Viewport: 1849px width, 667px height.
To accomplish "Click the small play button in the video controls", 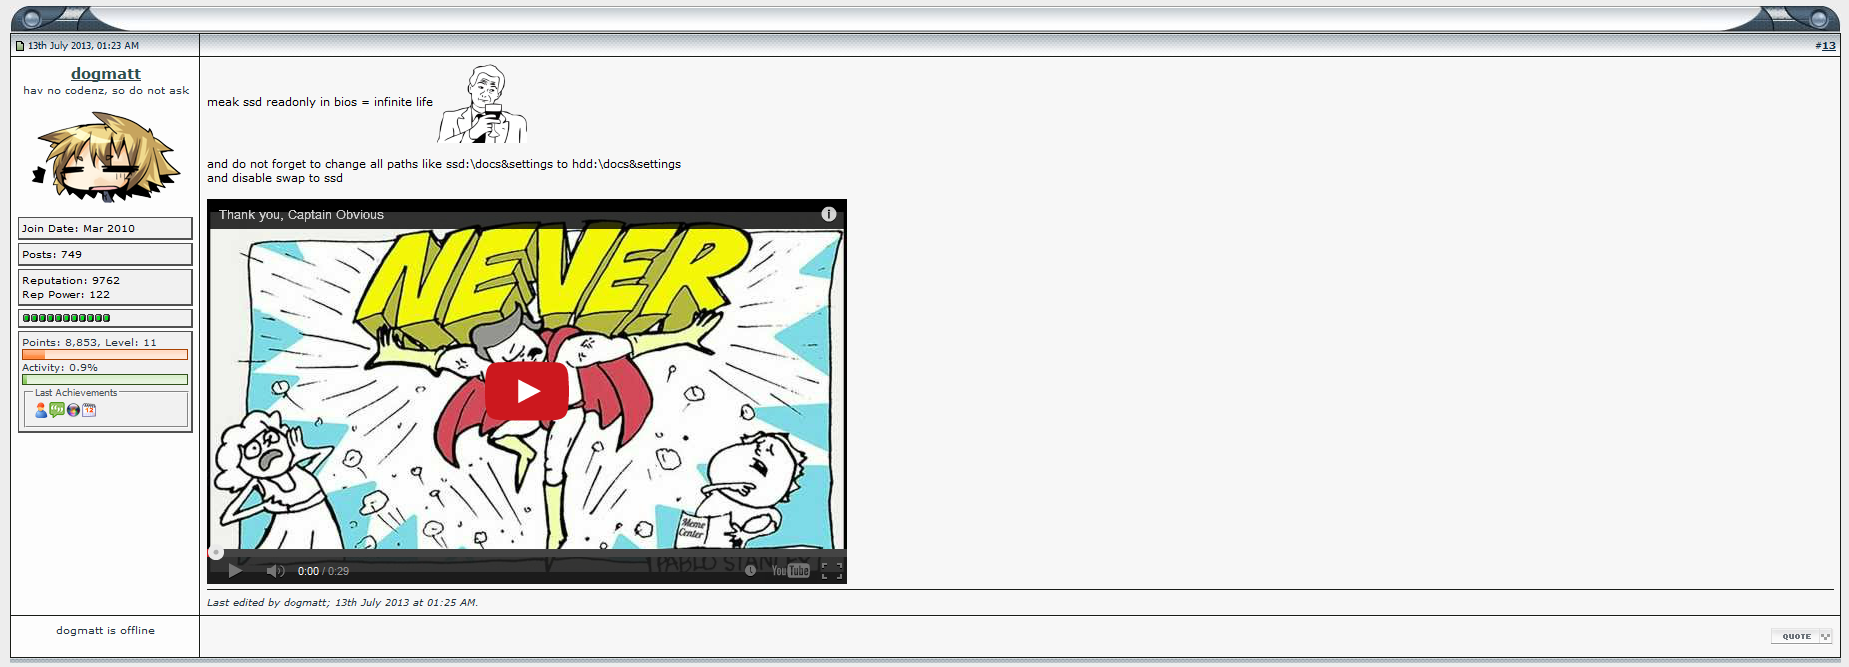I will coord(235,571).
